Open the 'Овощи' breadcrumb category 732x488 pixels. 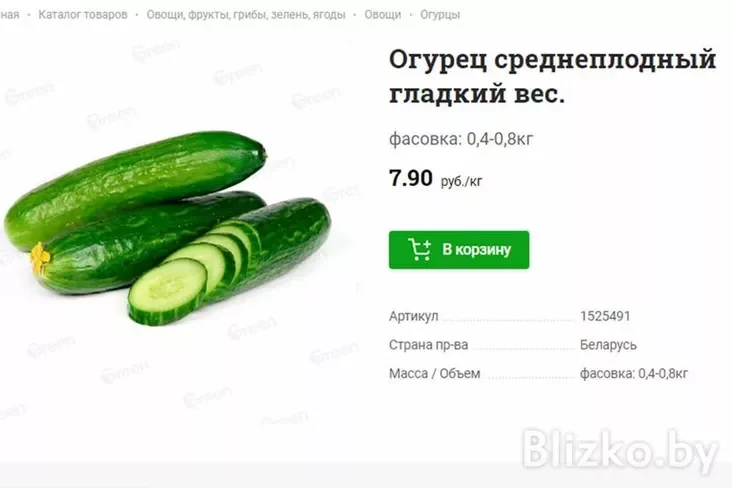coord(382,14)
